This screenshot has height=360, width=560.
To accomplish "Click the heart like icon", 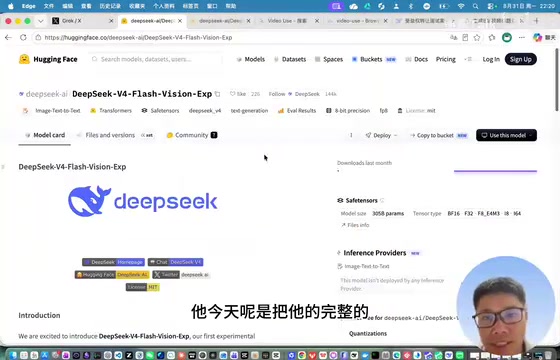I will point(232,94).
